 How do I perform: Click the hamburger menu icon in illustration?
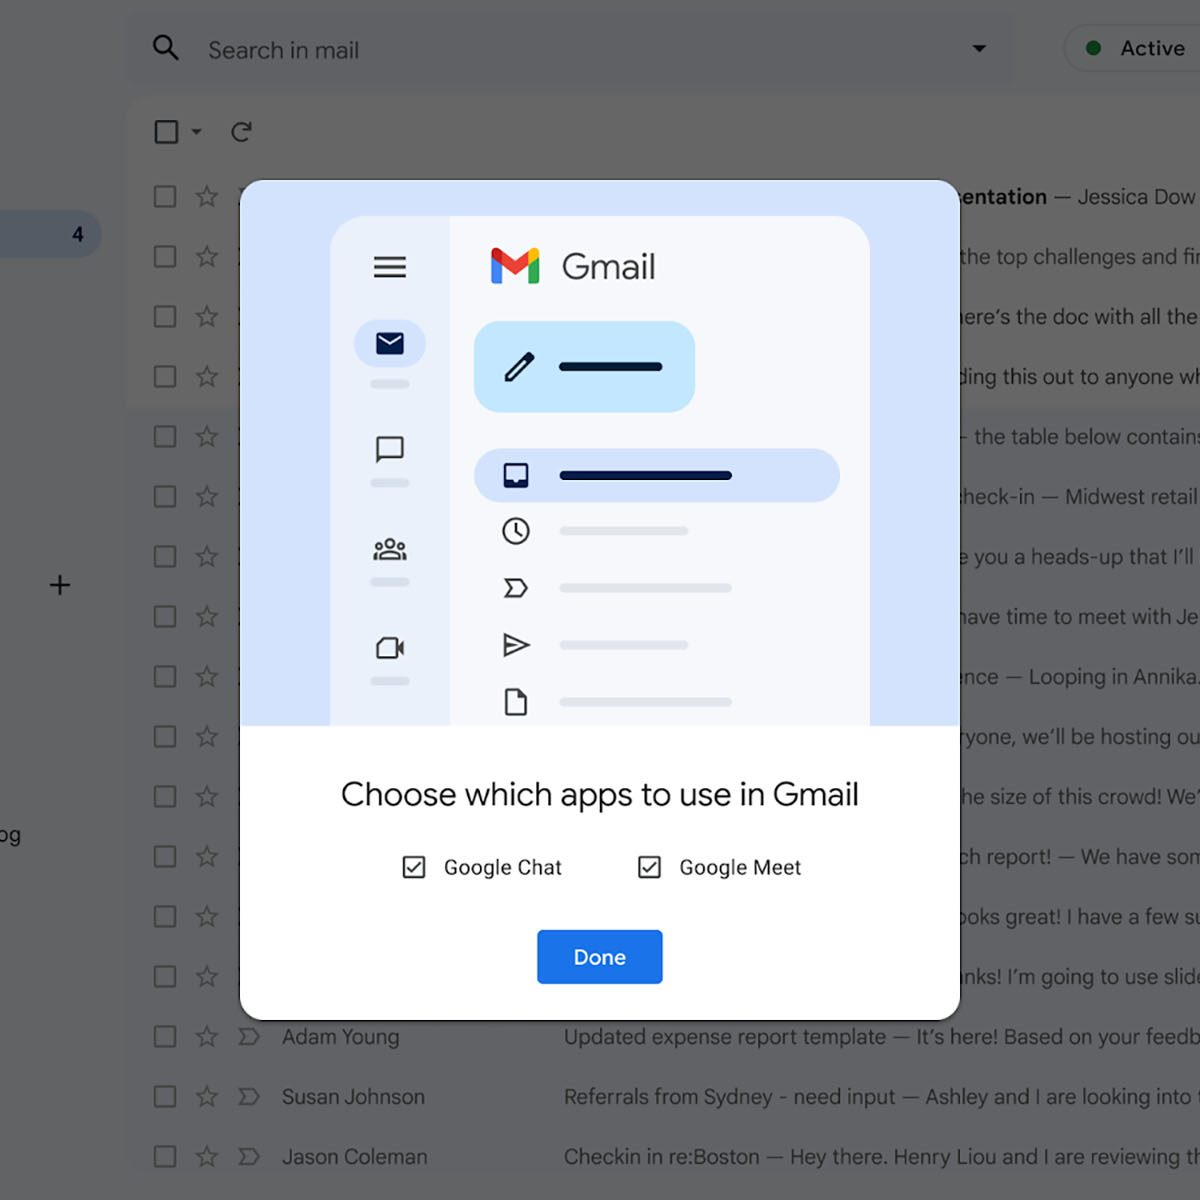point(390,266)
